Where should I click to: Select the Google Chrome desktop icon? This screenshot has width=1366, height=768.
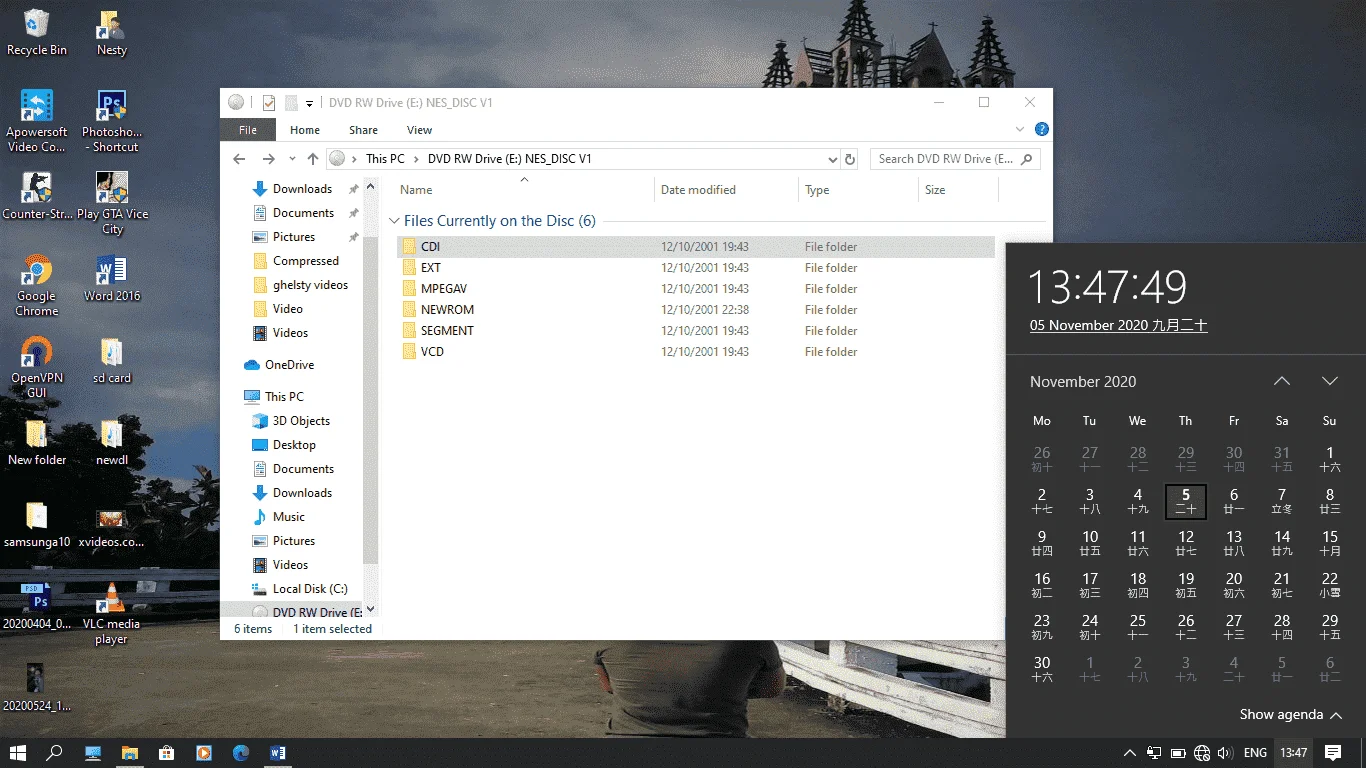click(37, 285)
